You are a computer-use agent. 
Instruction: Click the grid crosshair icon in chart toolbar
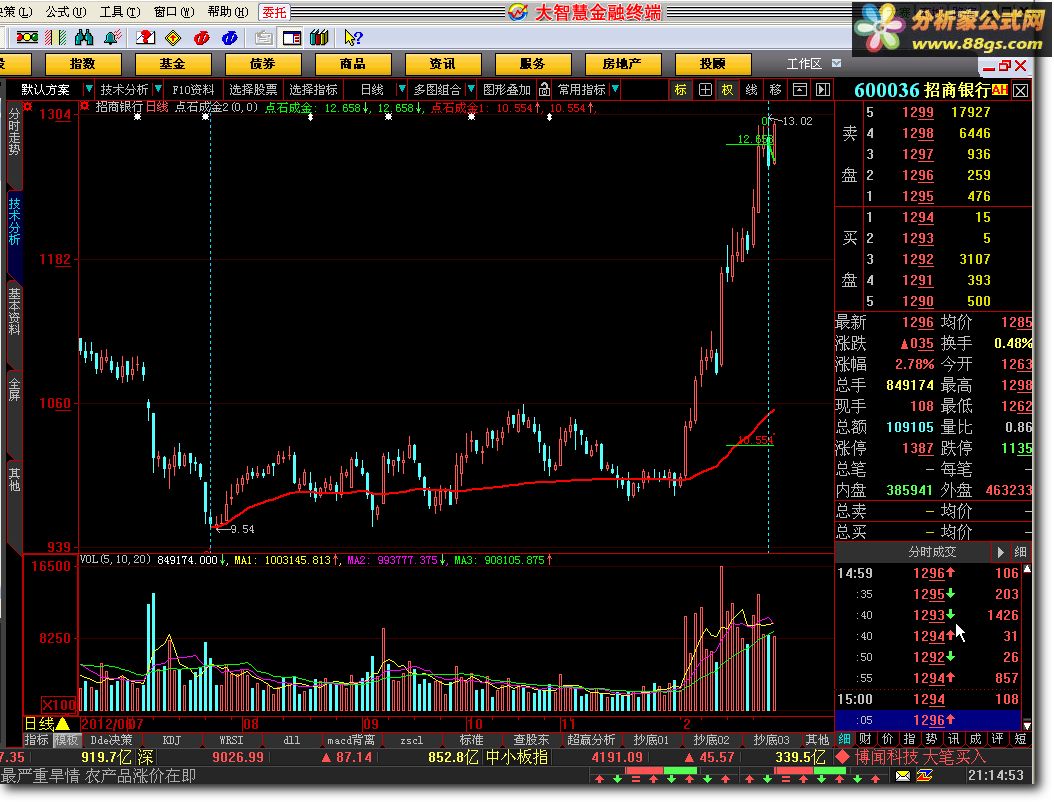(x=705, y=89)
